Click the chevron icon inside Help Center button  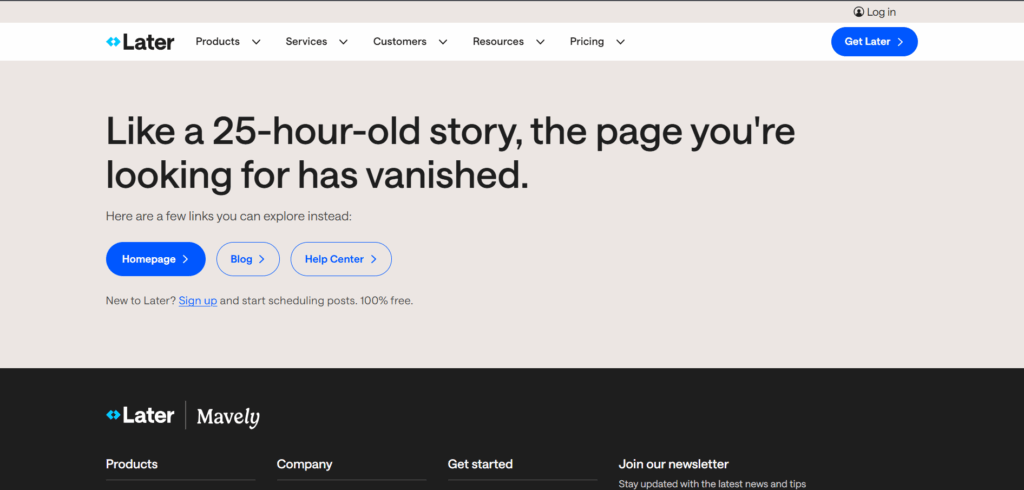click(374, 259)
